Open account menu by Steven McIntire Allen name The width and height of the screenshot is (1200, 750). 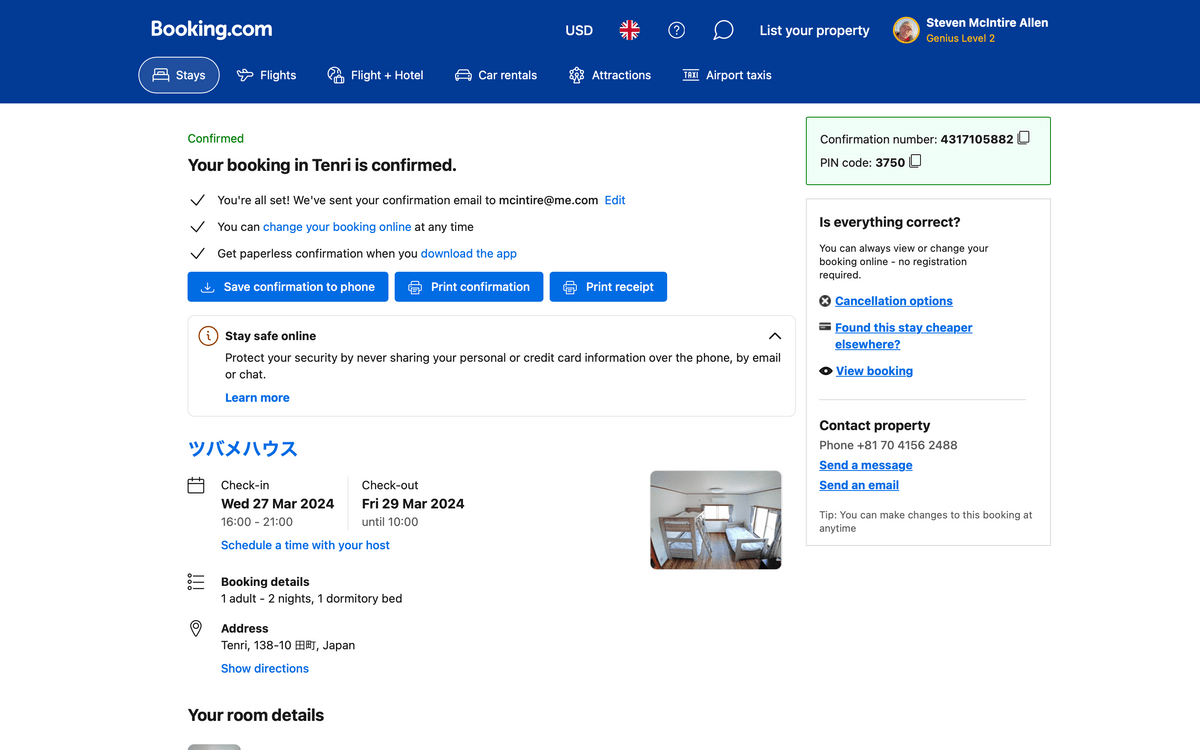pyautogui.click(x=987, y=23)
